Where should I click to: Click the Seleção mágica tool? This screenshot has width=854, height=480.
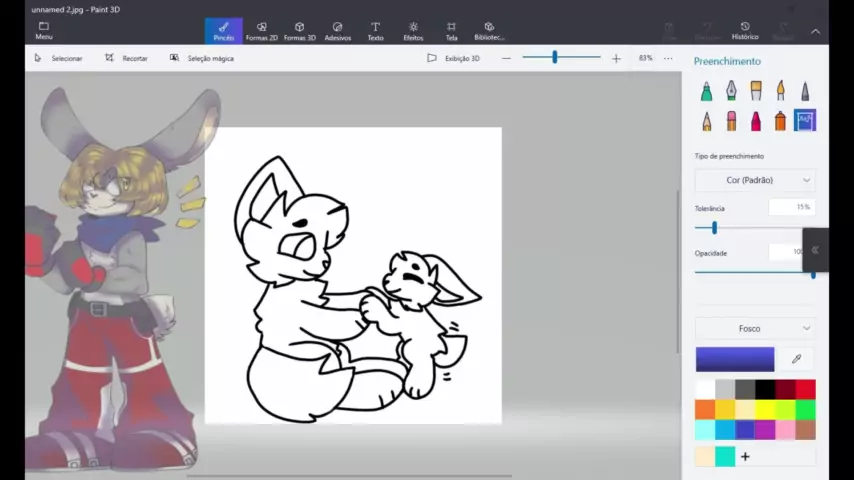(202, 58)
